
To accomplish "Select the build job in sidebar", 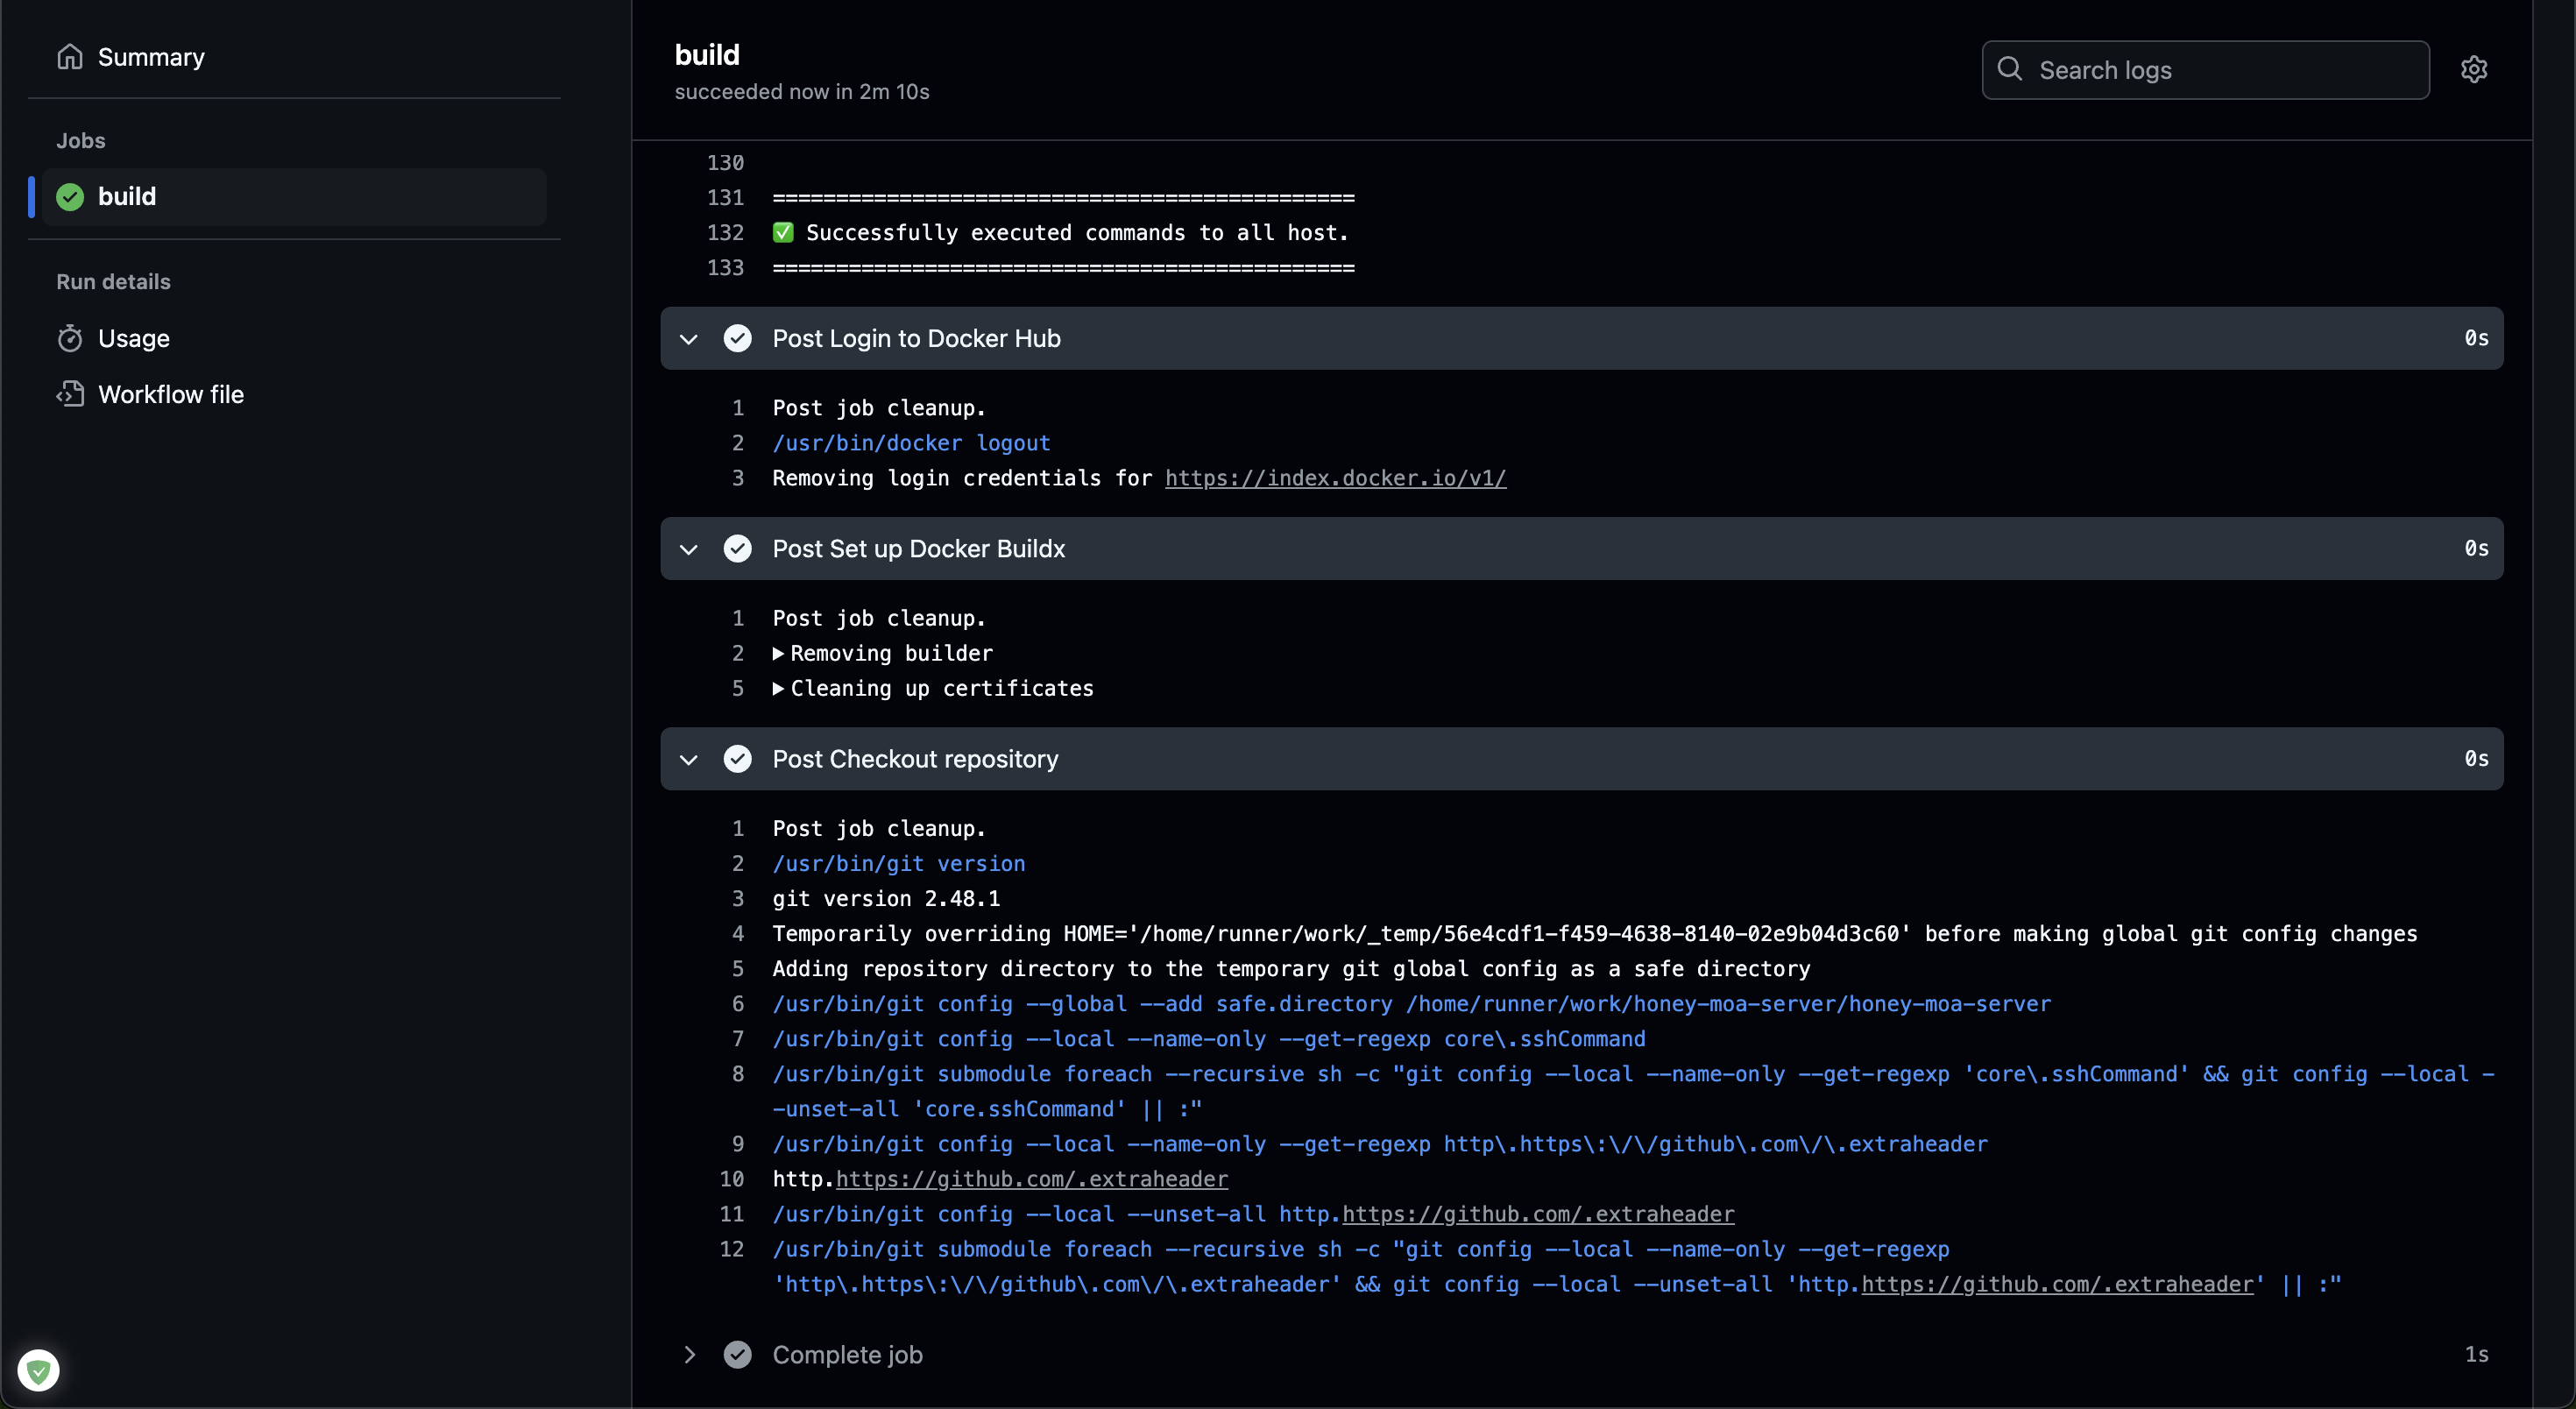I will (x=294, y=197).
